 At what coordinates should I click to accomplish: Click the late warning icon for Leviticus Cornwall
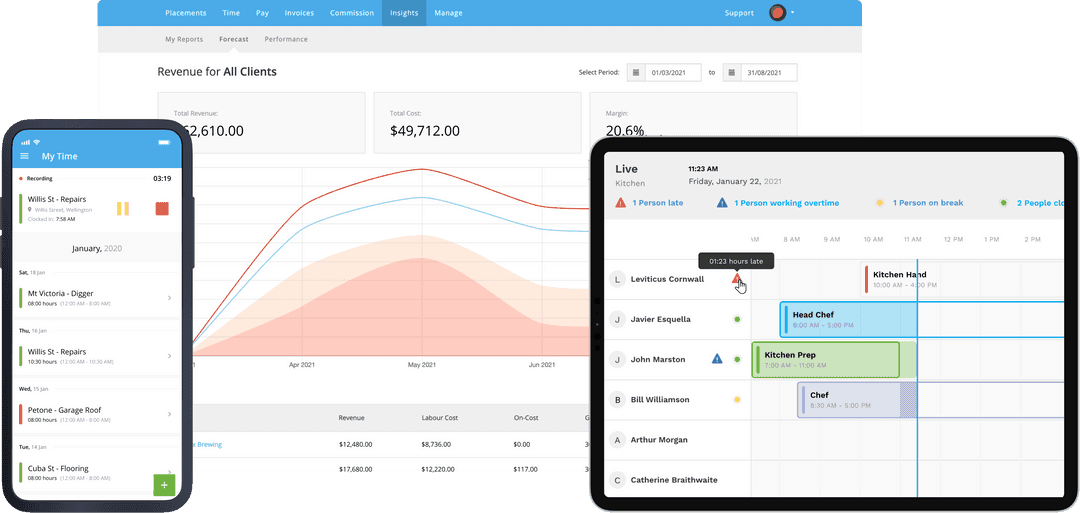pos(737,280)
